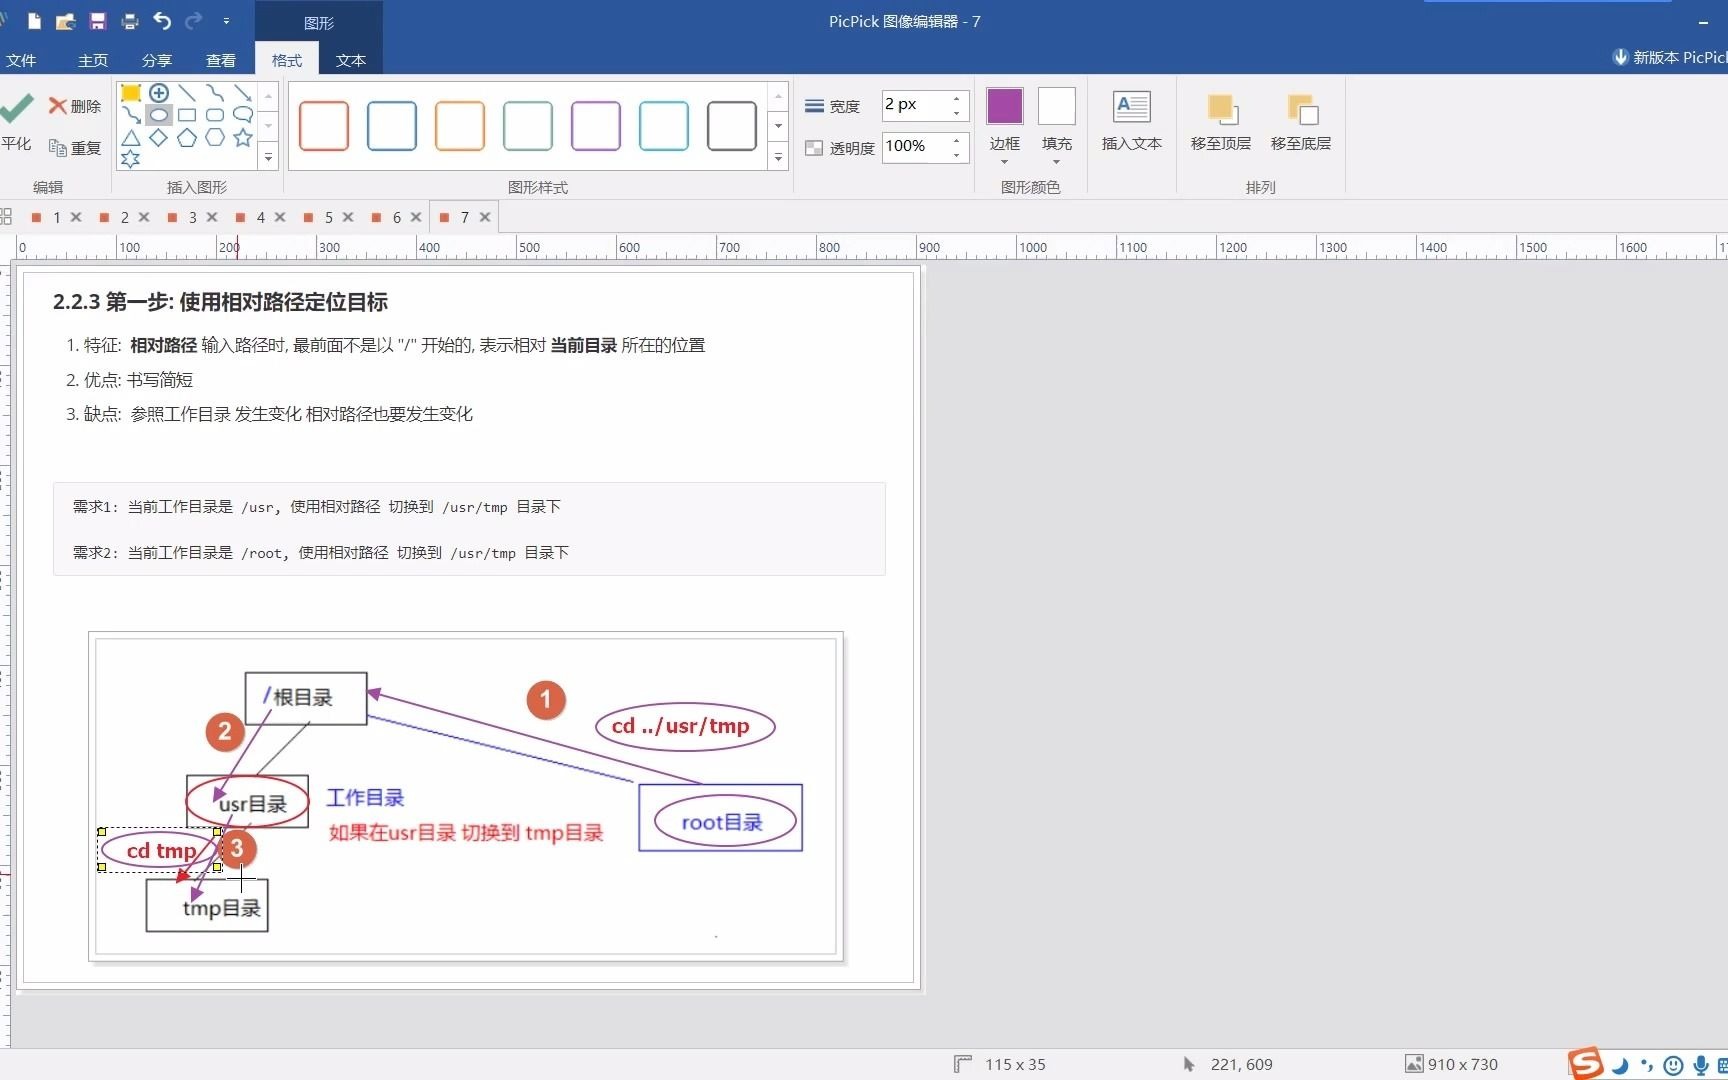Select the straight line shape tool
Screen dimensions: 1728x1080
(x=186, y=93)
